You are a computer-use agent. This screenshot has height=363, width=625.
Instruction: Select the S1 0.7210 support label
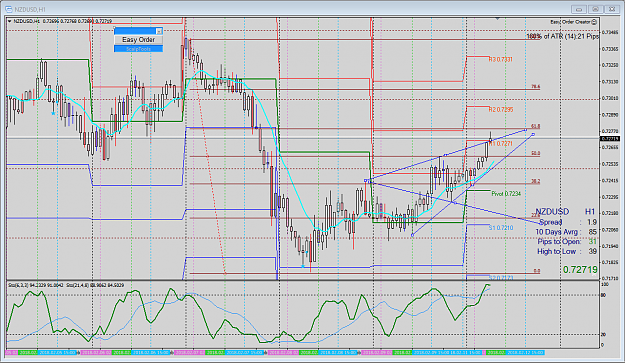click(x=501, y=228)
